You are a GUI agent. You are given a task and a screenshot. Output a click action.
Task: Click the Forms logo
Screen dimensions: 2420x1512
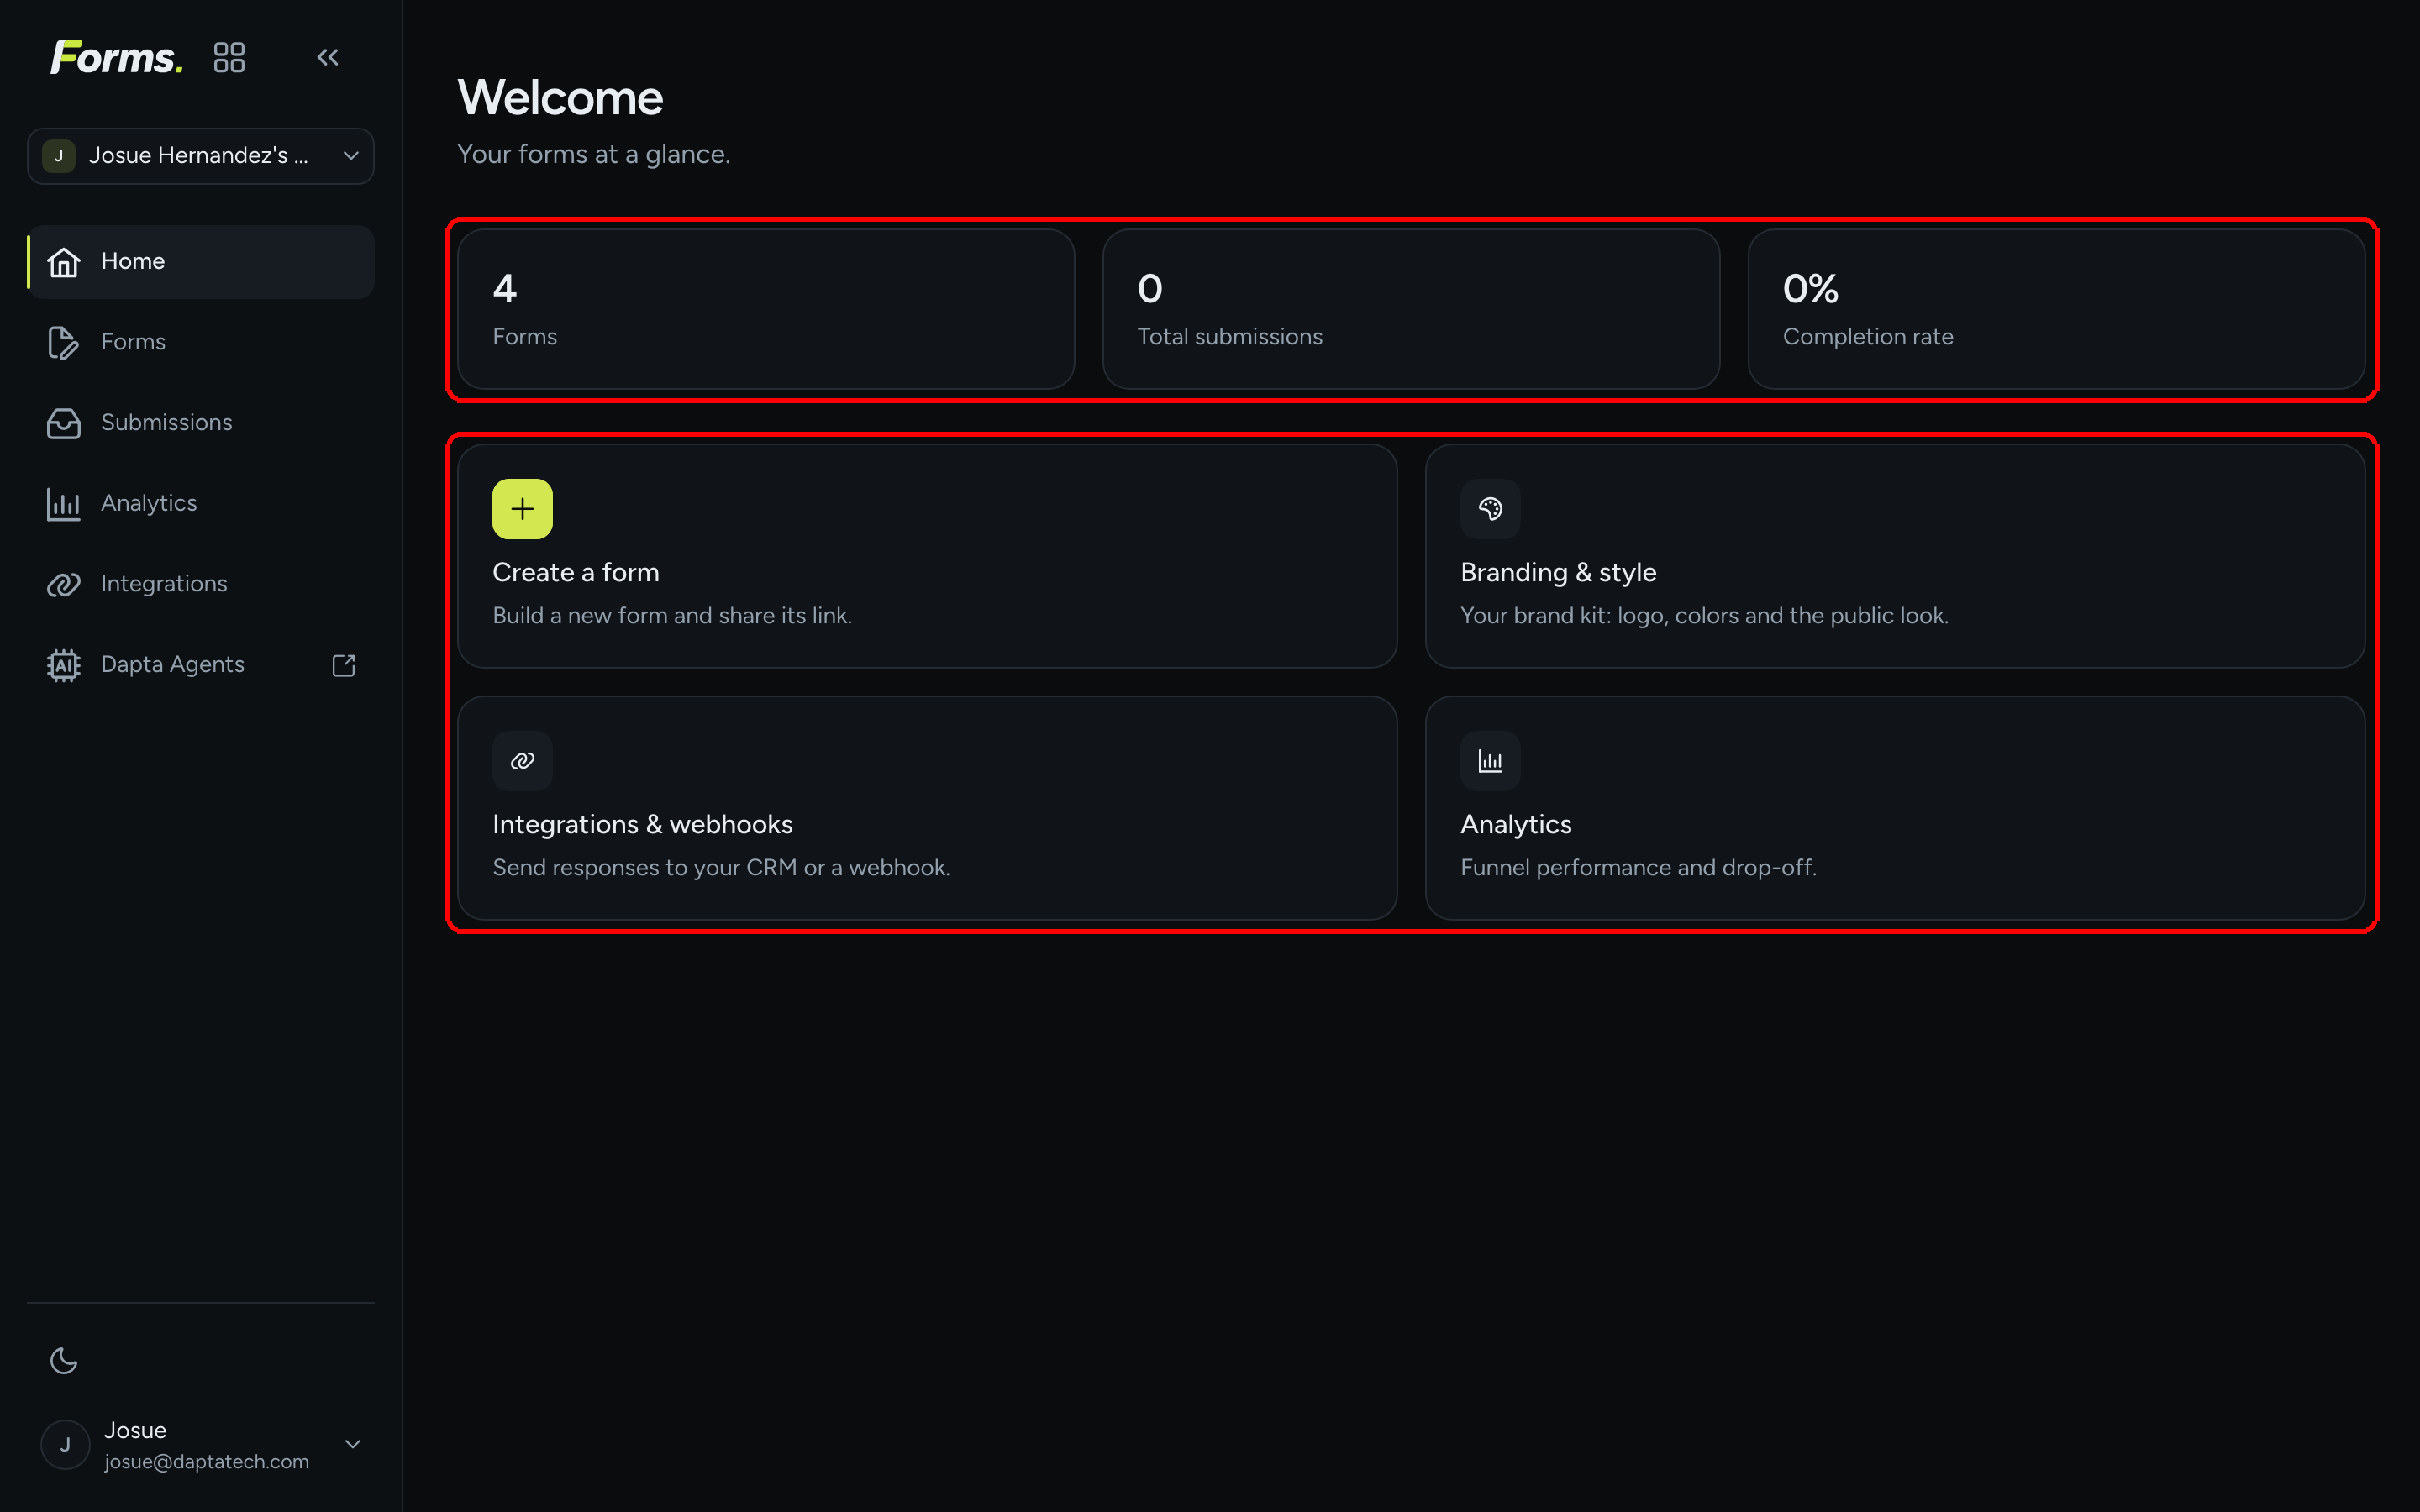(x=117, y=58)
